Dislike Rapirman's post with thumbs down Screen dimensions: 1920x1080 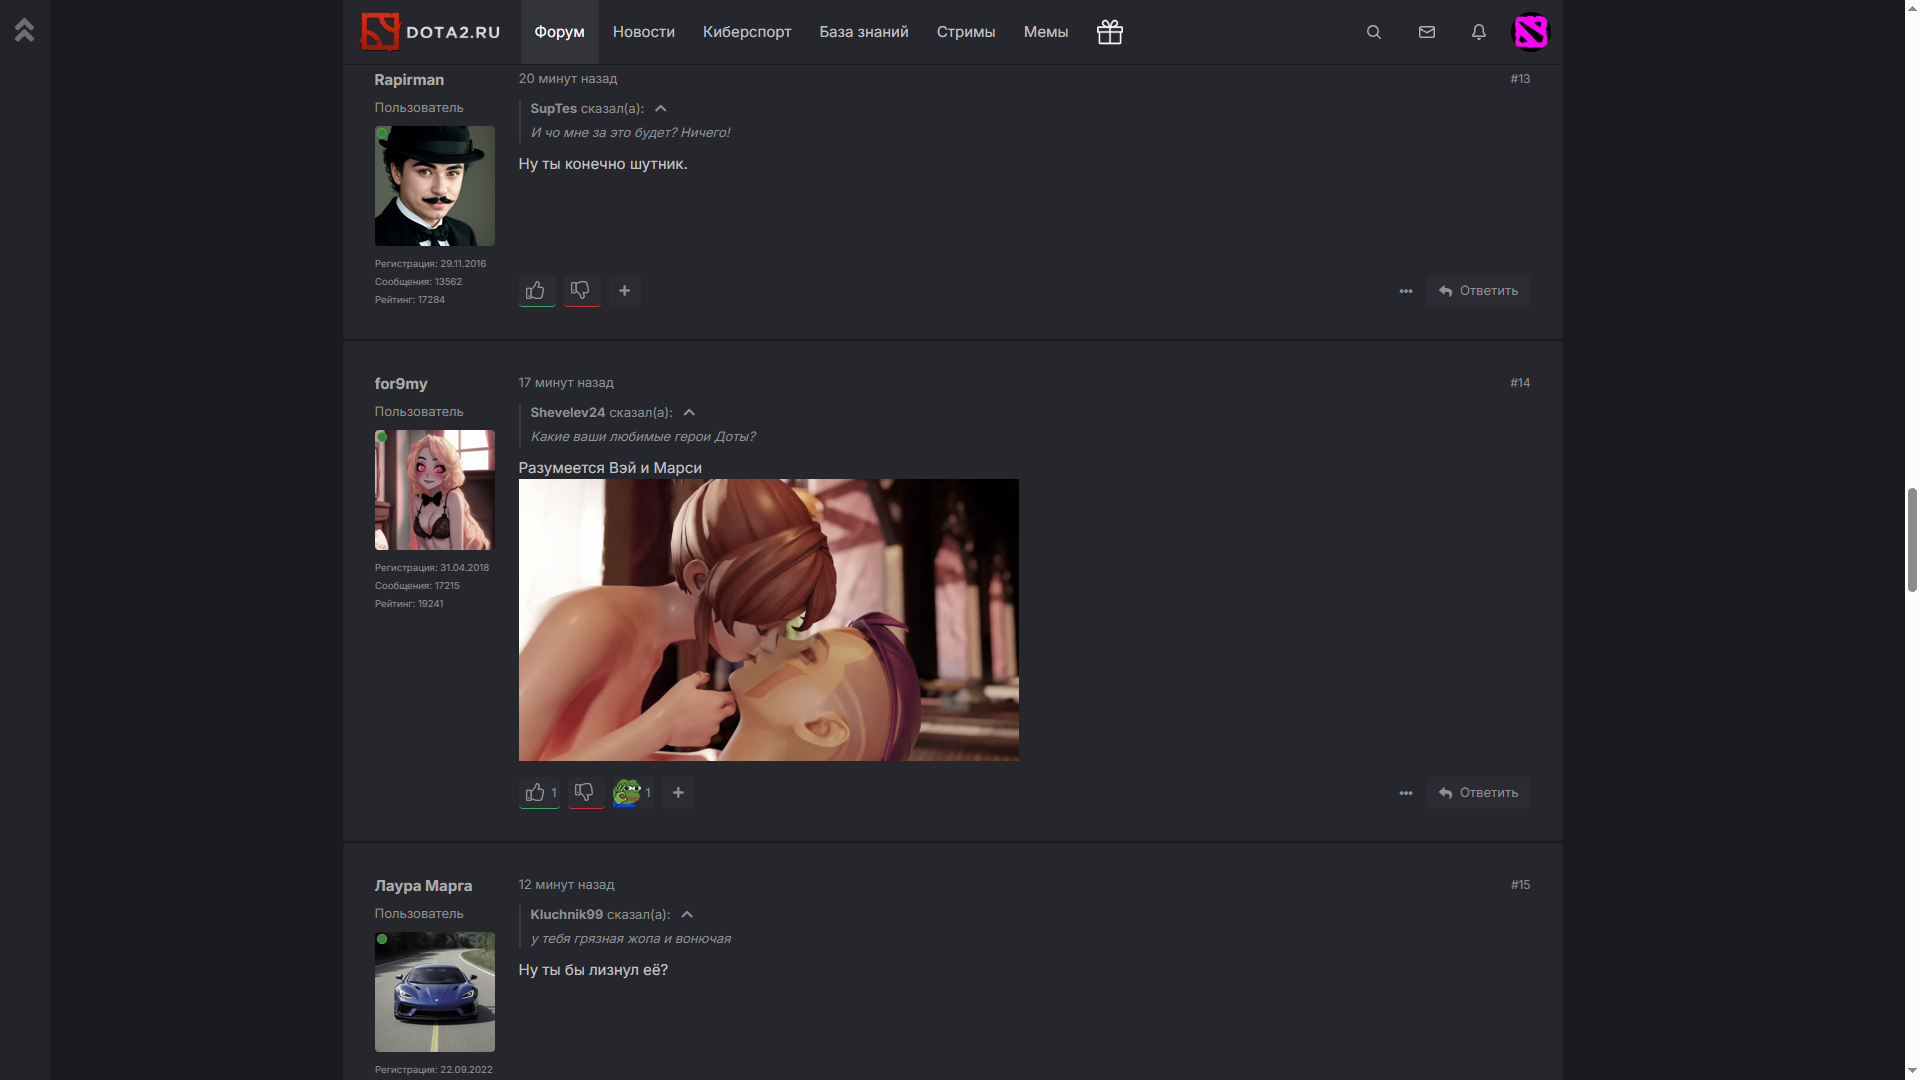point(581,291)
